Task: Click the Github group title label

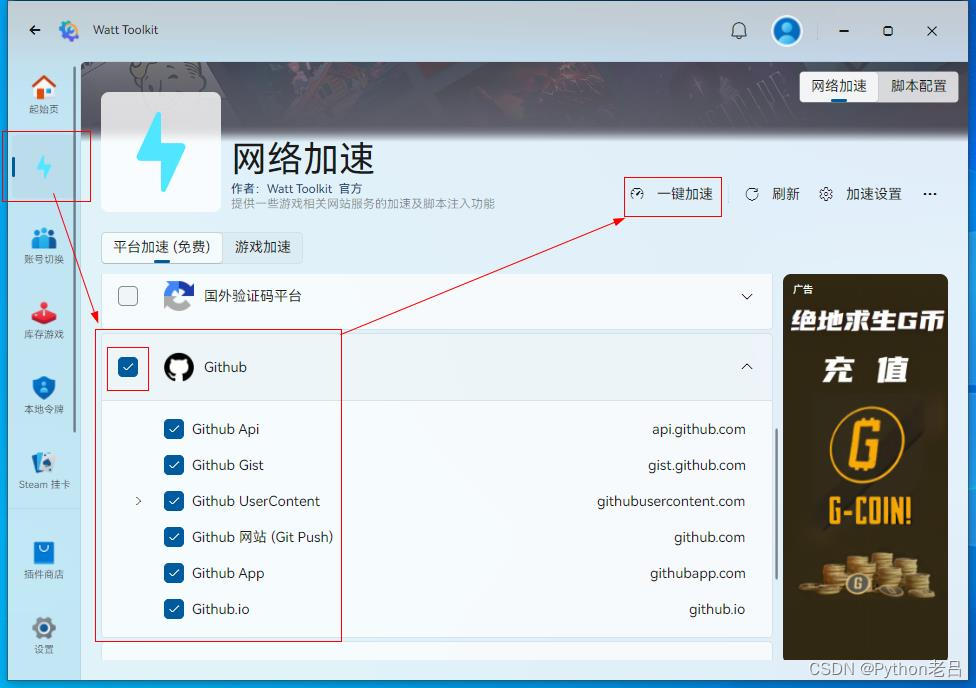Action: point(225,367)
